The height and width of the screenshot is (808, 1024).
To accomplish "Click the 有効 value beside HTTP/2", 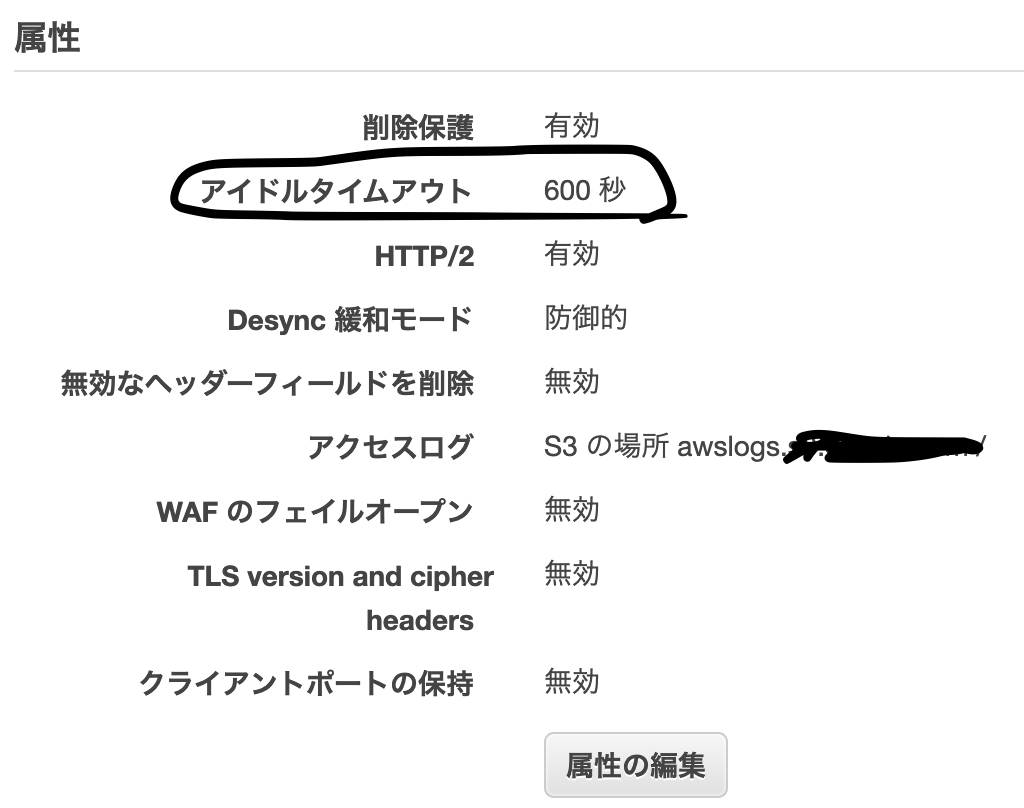I will (x=571, y=254).
